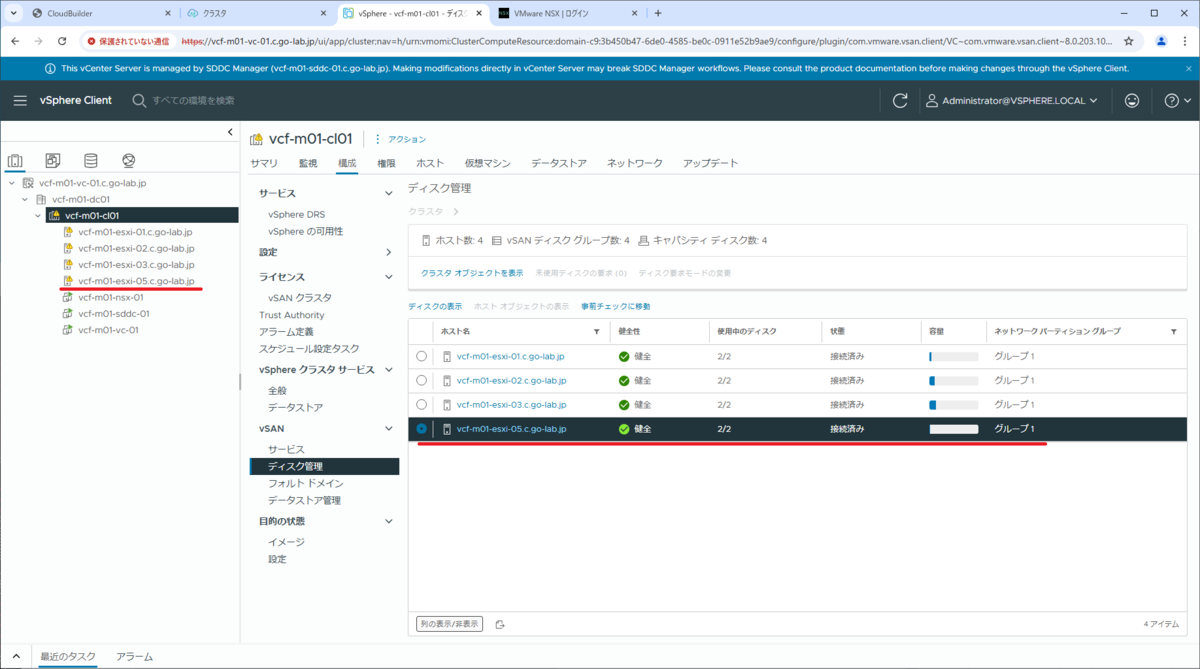1200x669 pixels.
Task: Collapse the vcf-m01-dc01 datacenter node
Action: pos(25,199)
